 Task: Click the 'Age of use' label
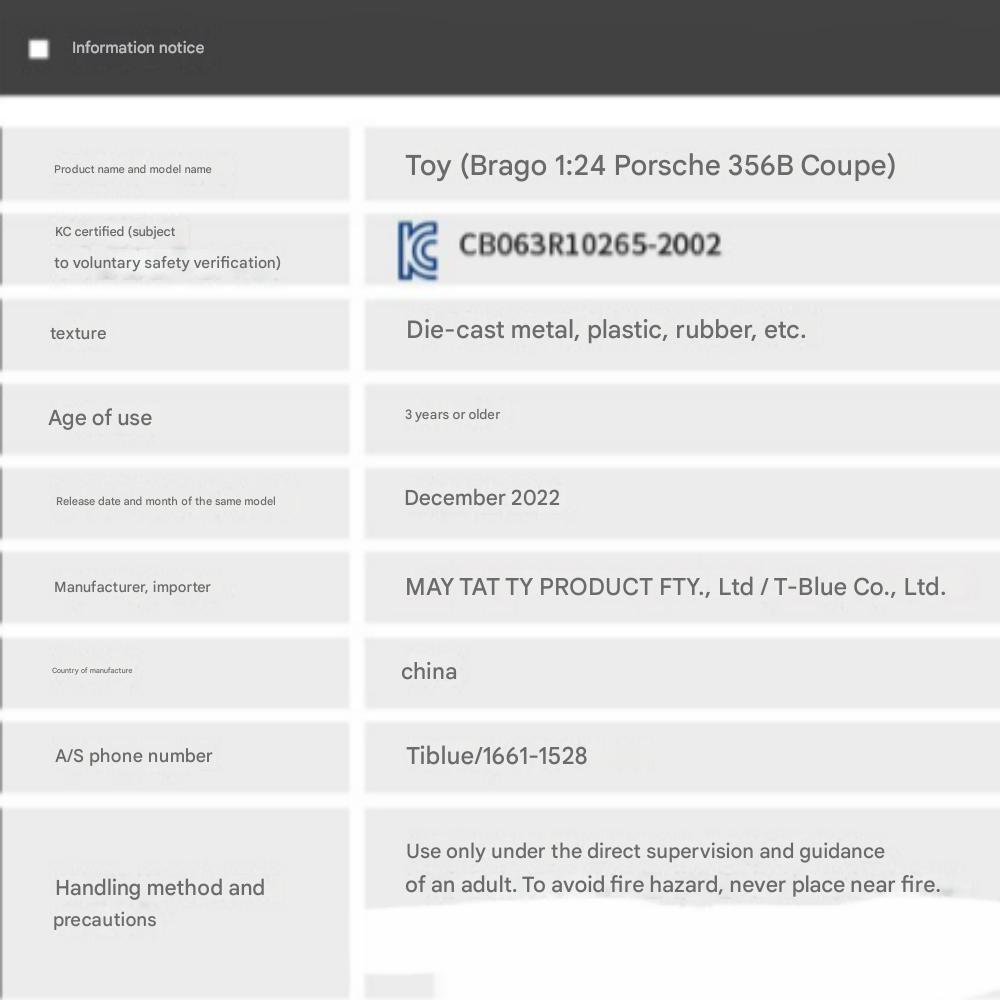pyautogui.click(x=100, y=418)
